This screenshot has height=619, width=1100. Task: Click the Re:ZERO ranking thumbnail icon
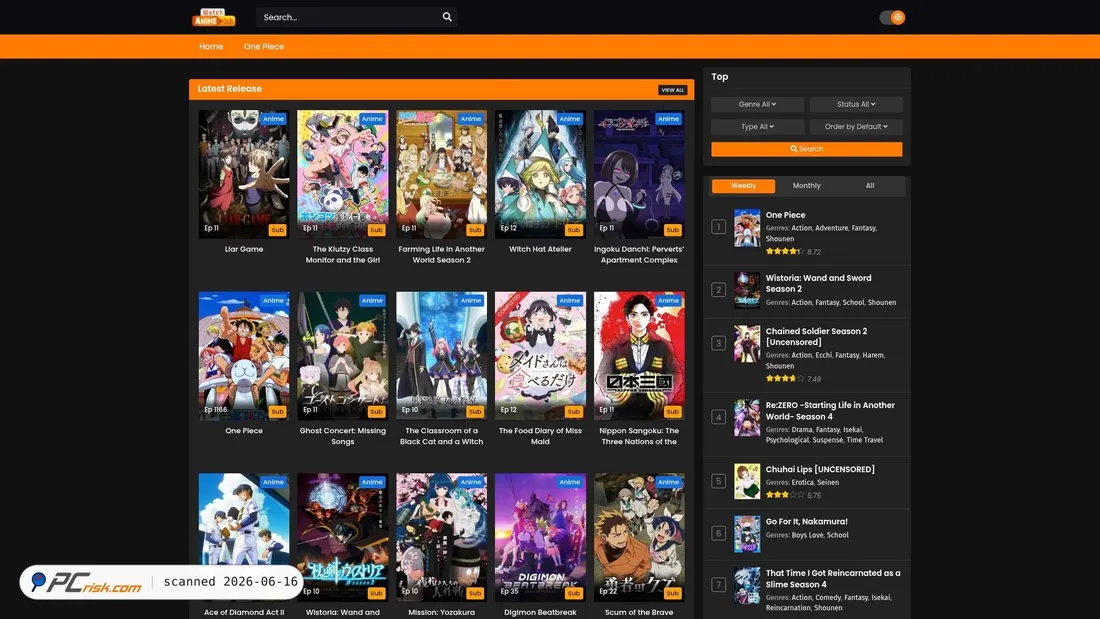tap(747, 418)
